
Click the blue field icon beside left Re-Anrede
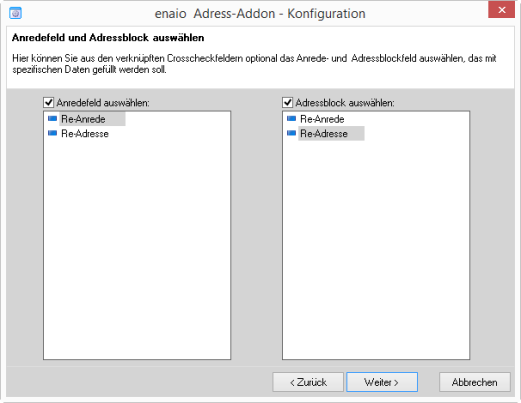(52, 119)
